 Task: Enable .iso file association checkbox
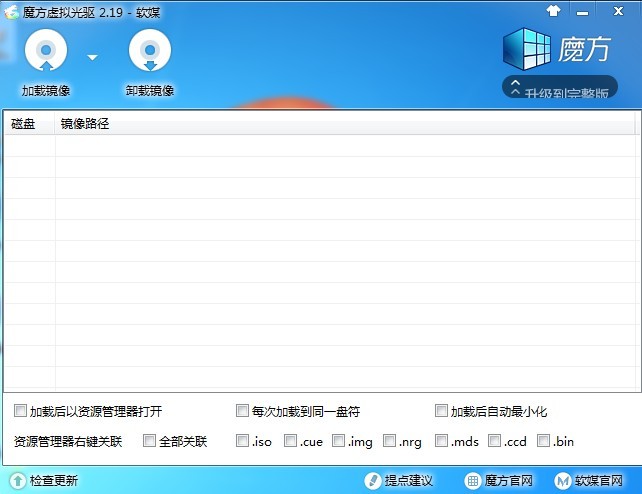[x=242, y=441]
